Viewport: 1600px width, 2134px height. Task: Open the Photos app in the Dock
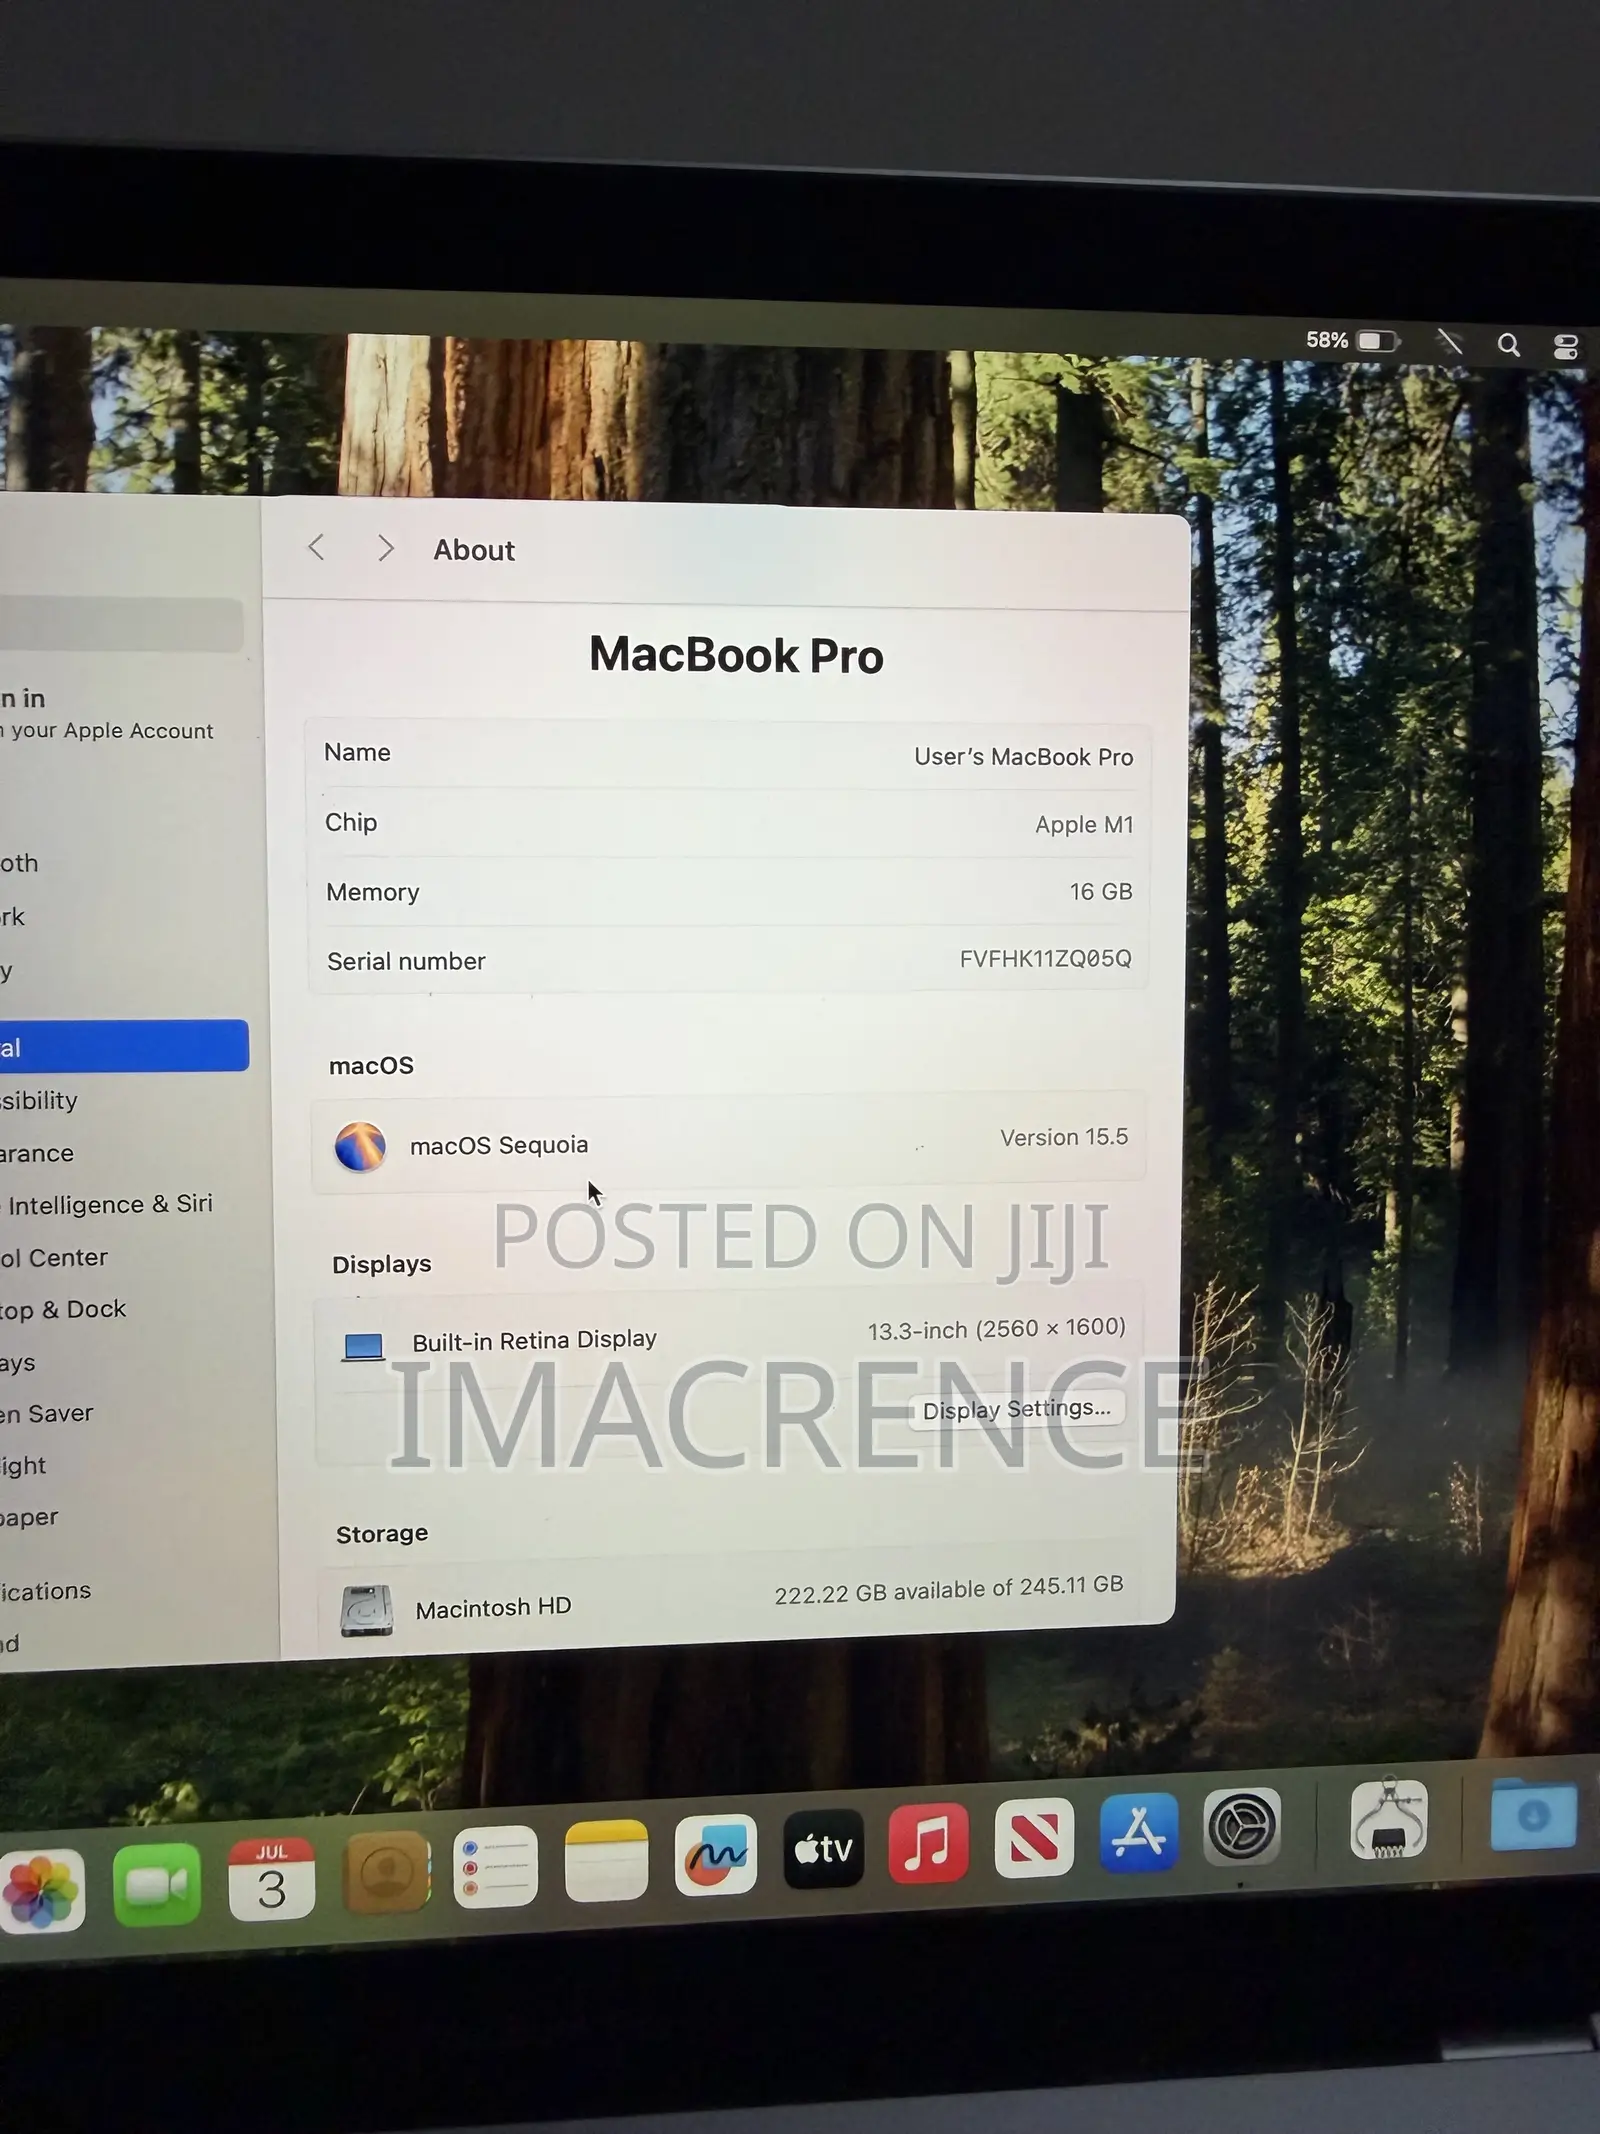coord(40,1891)
